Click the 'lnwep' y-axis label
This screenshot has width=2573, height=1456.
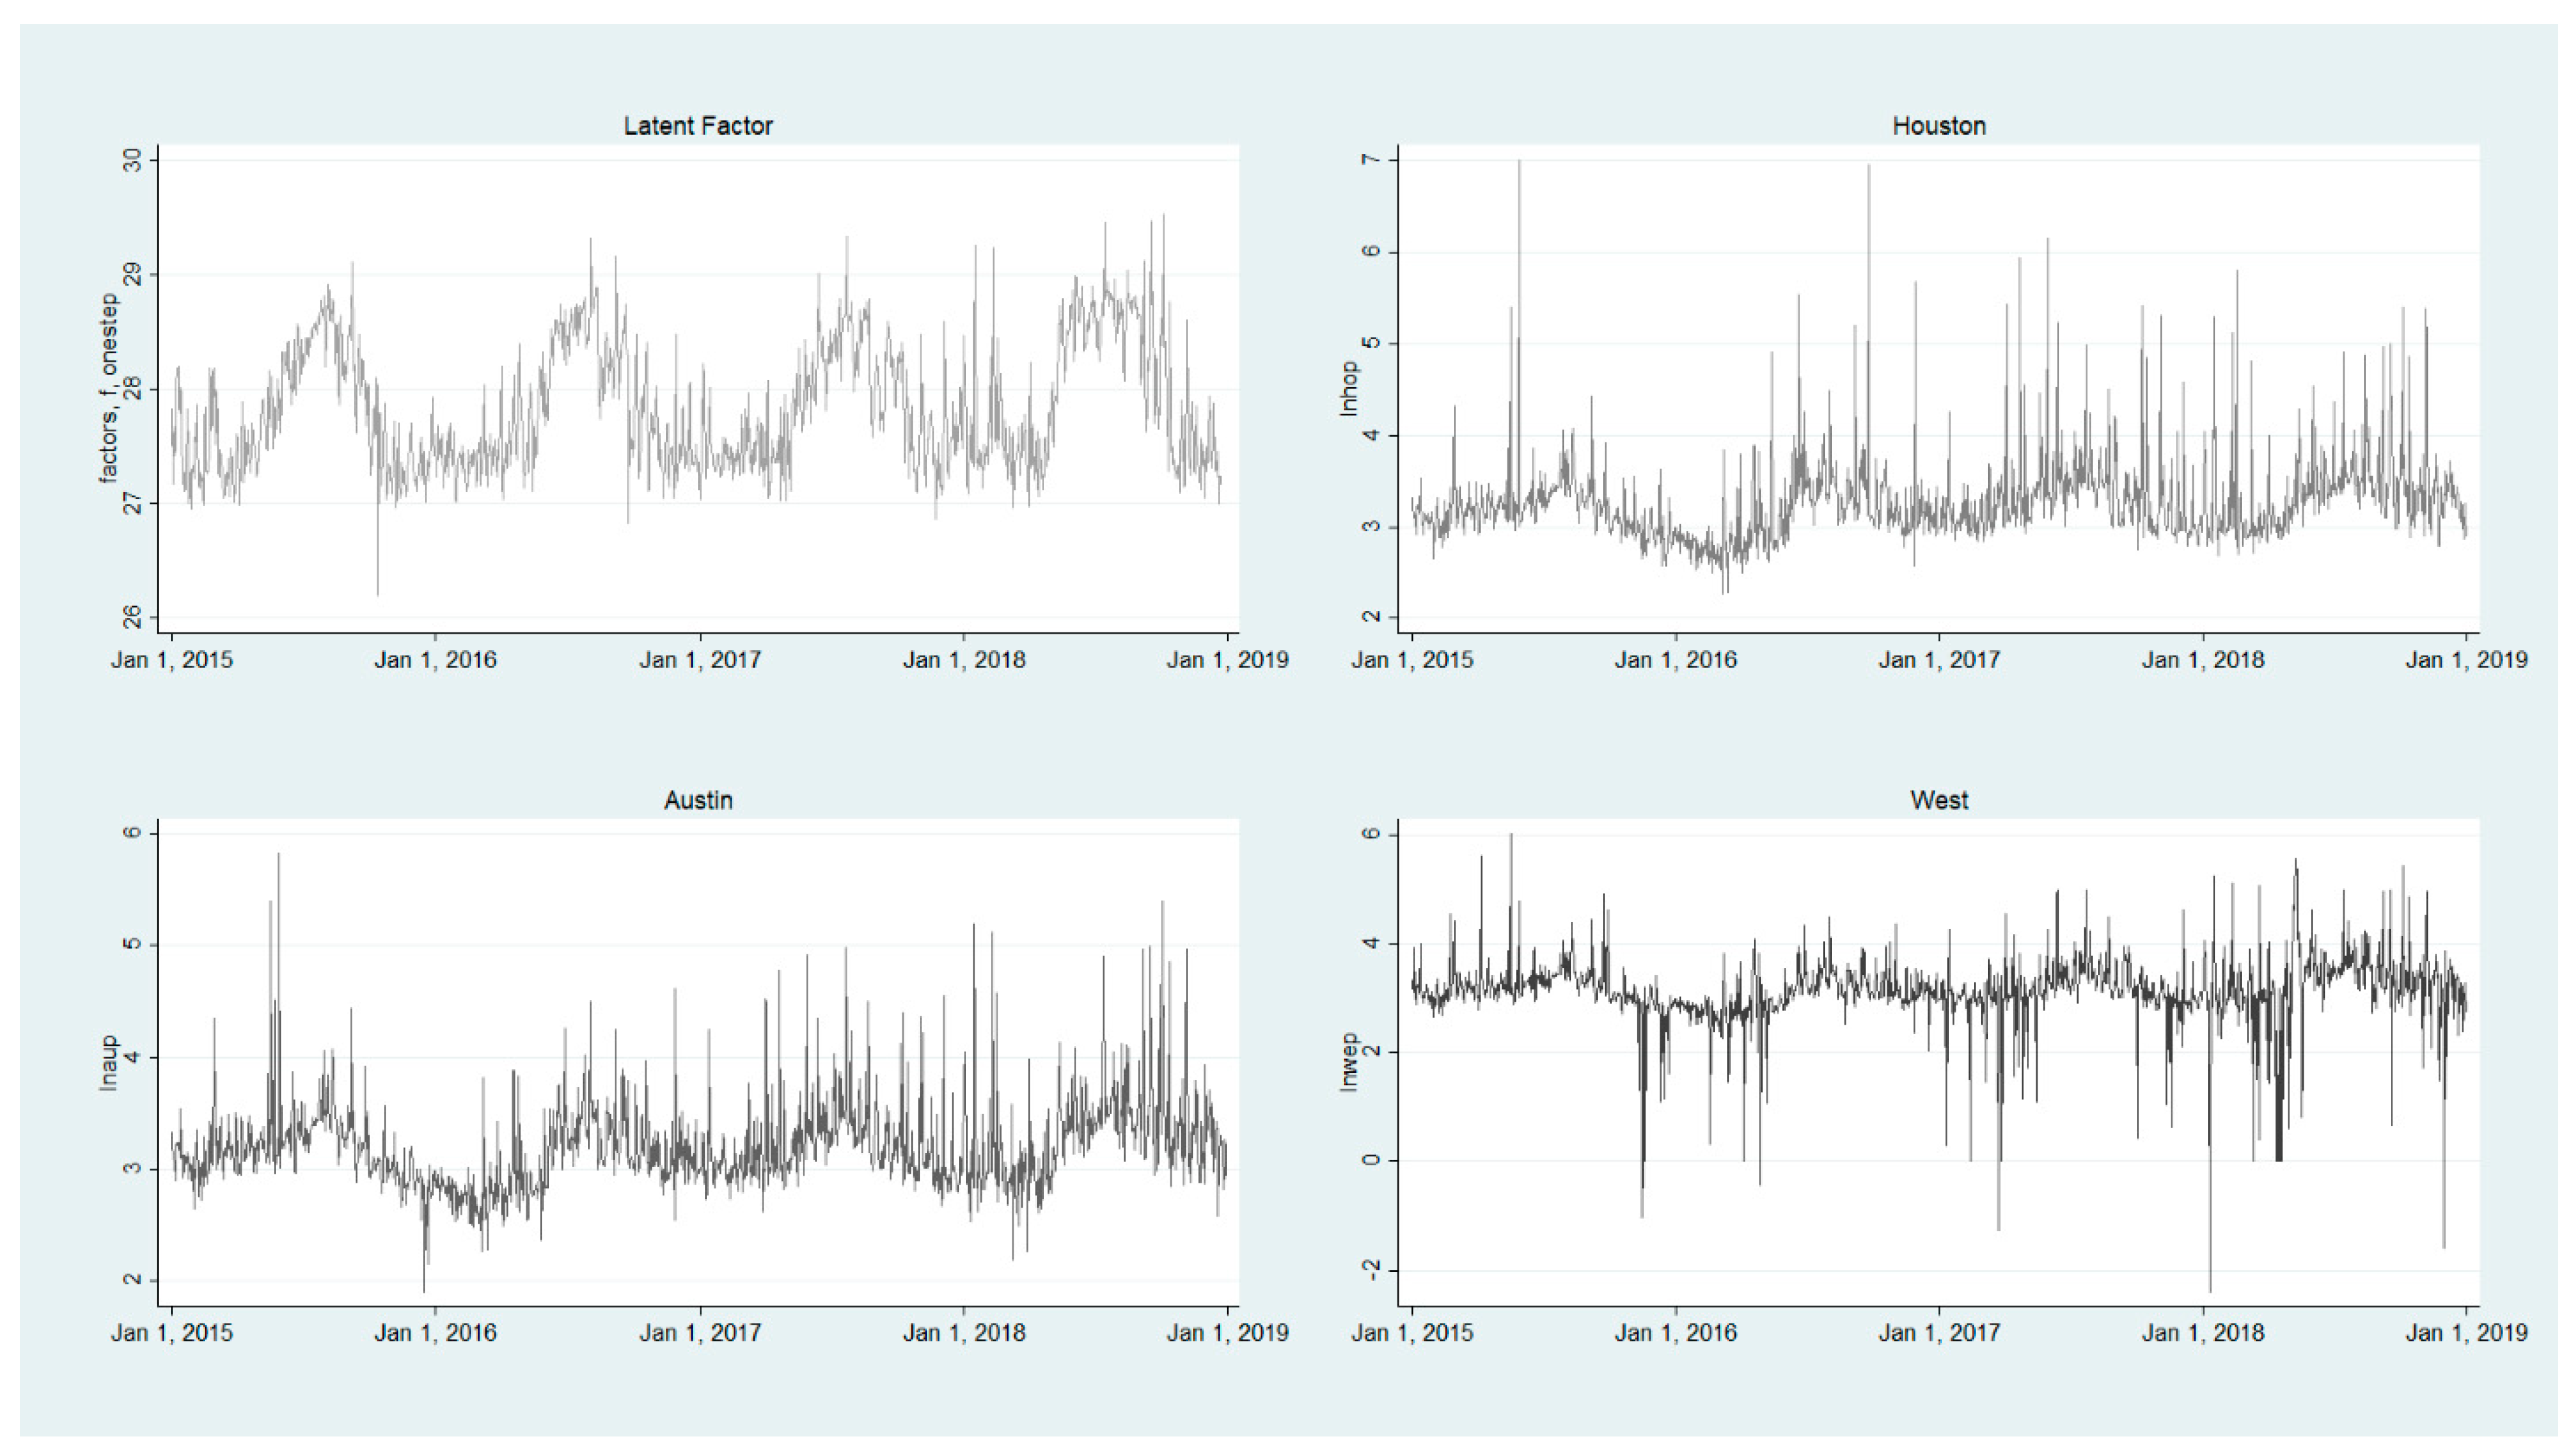pyautogui.click(x=1348, y=1062)
